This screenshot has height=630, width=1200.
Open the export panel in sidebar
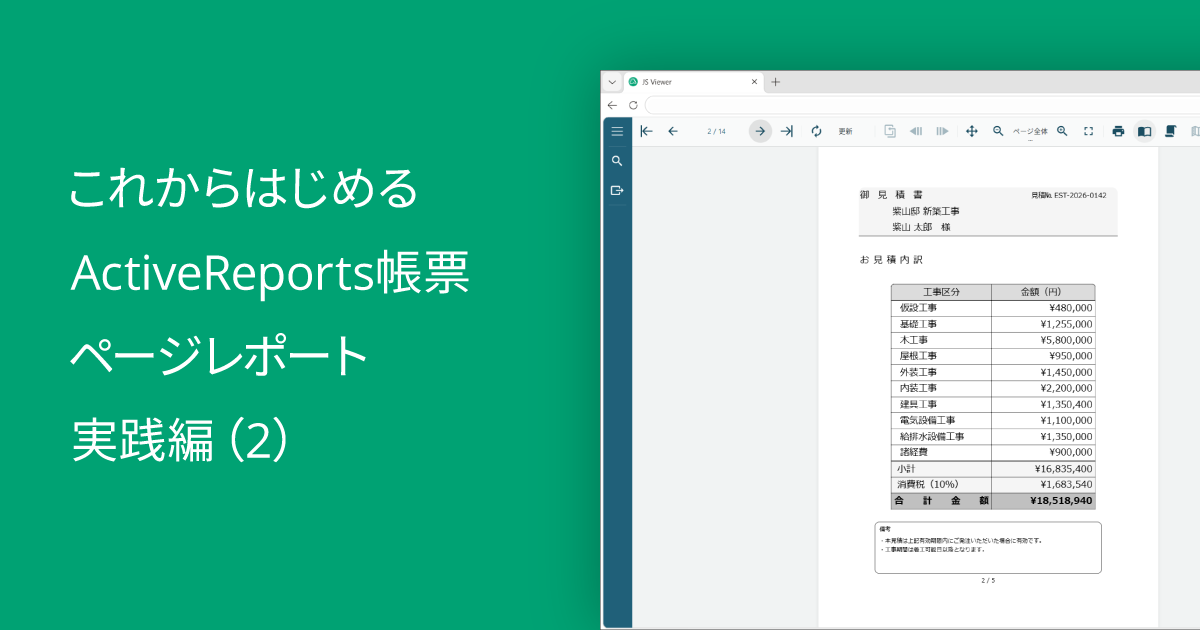point(617,190)
